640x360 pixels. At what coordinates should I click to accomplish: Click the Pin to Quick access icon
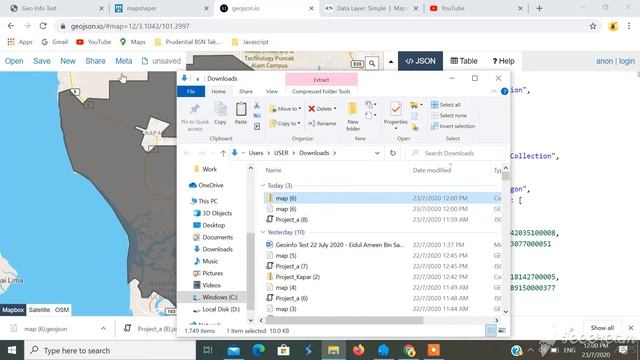pos(195,109)
